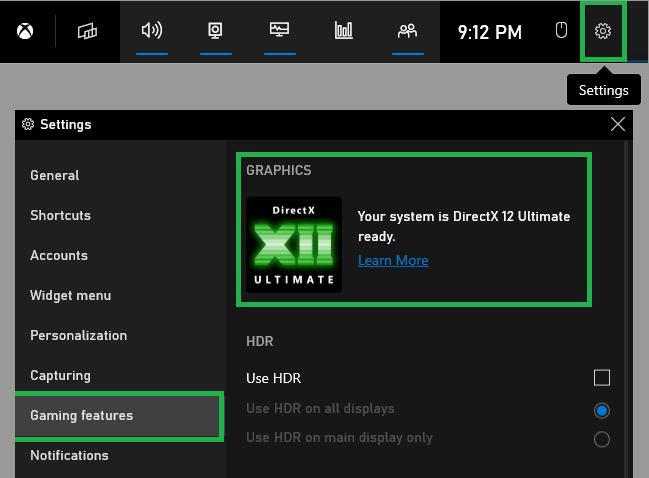This screenshot has height=478, width=649.
Task: Click the HDR section heading
Action: pos(260,341)
